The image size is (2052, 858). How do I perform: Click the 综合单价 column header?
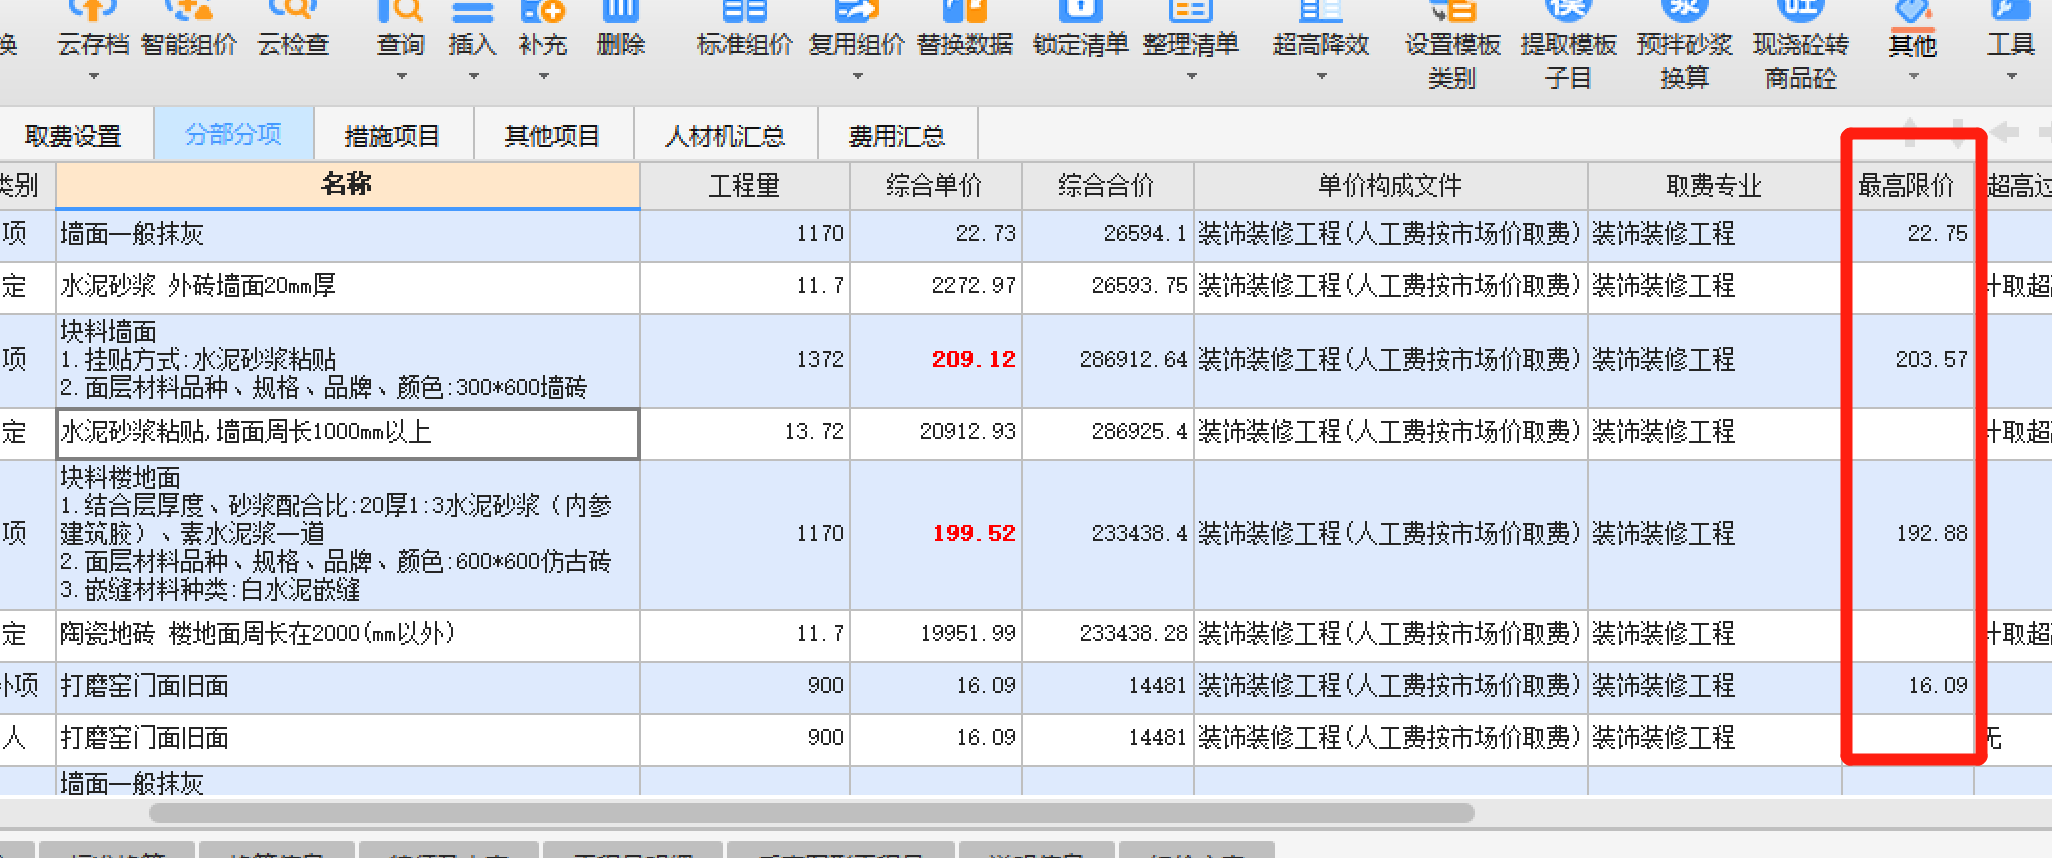935,186
